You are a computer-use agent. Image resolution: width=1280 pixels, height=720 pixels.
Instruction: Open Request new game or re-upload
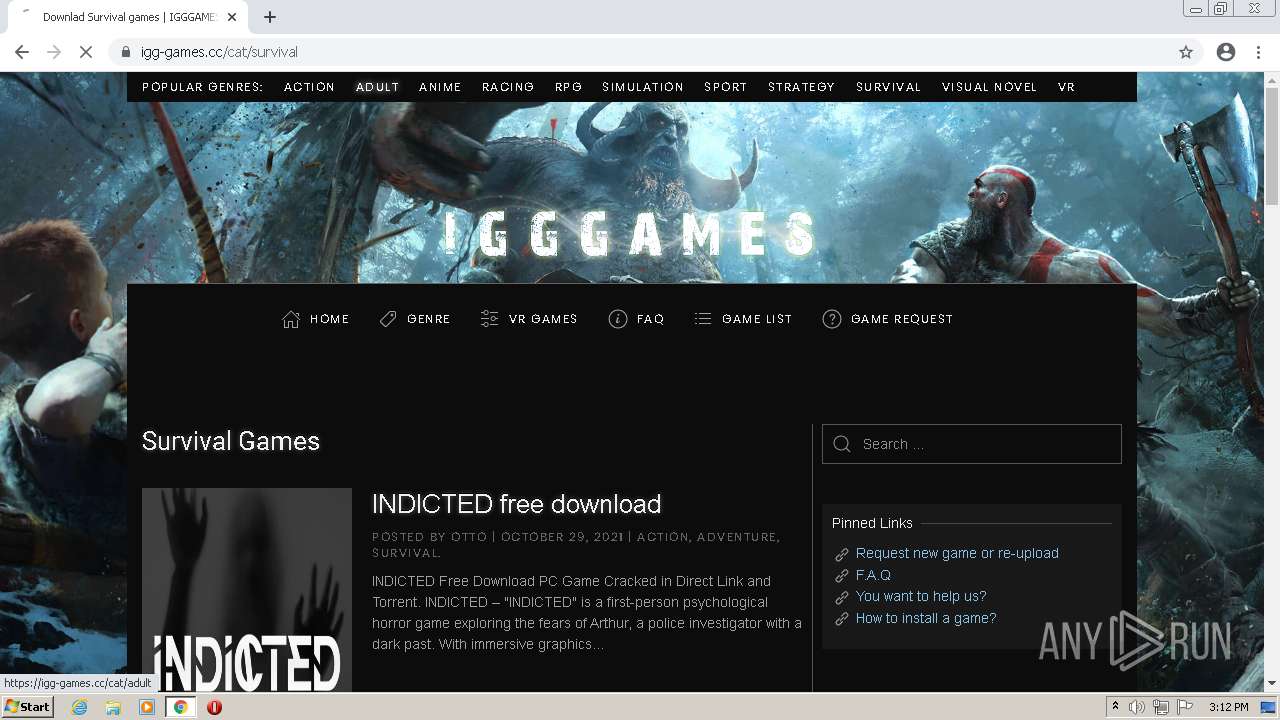(x=957, y=553)
